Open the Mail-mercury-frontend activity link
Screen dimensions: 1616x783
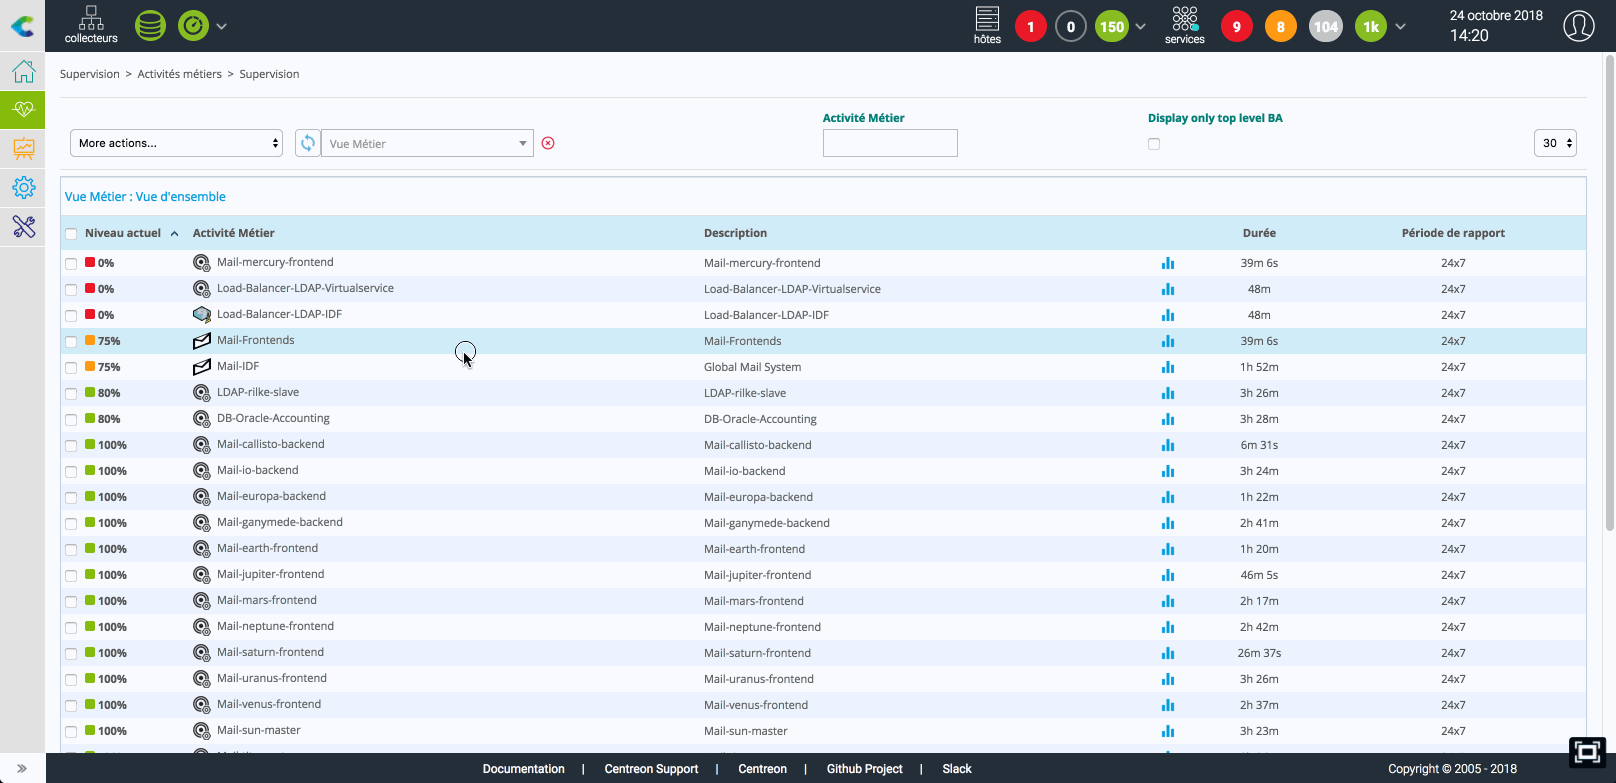click(275, 262)
